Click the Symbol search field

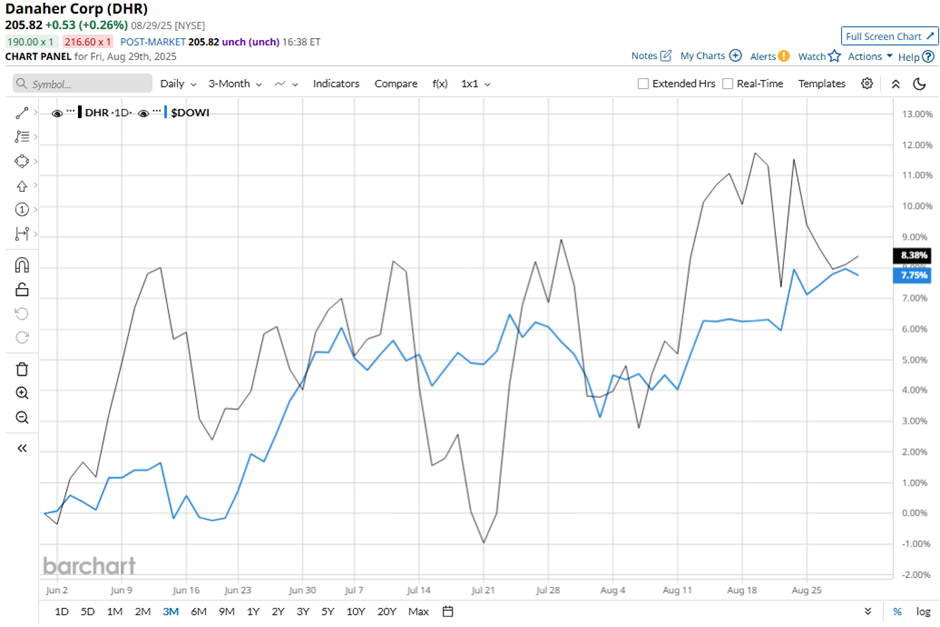coord(83,84)
